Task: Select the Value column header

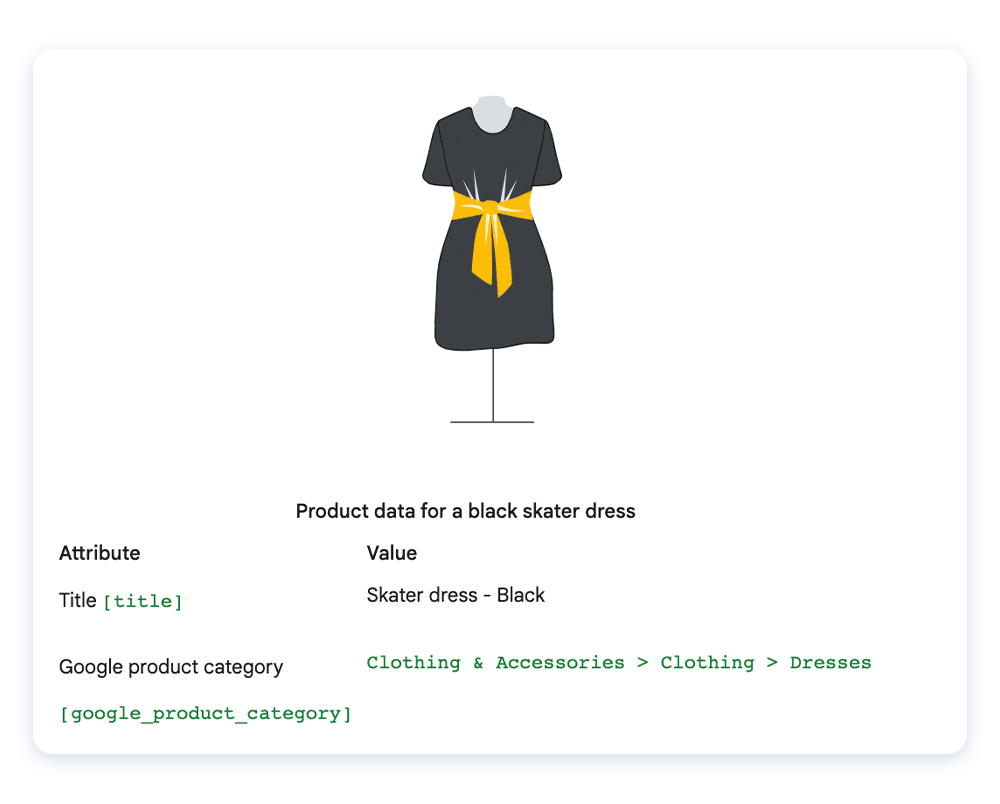Action: (391, 553)
